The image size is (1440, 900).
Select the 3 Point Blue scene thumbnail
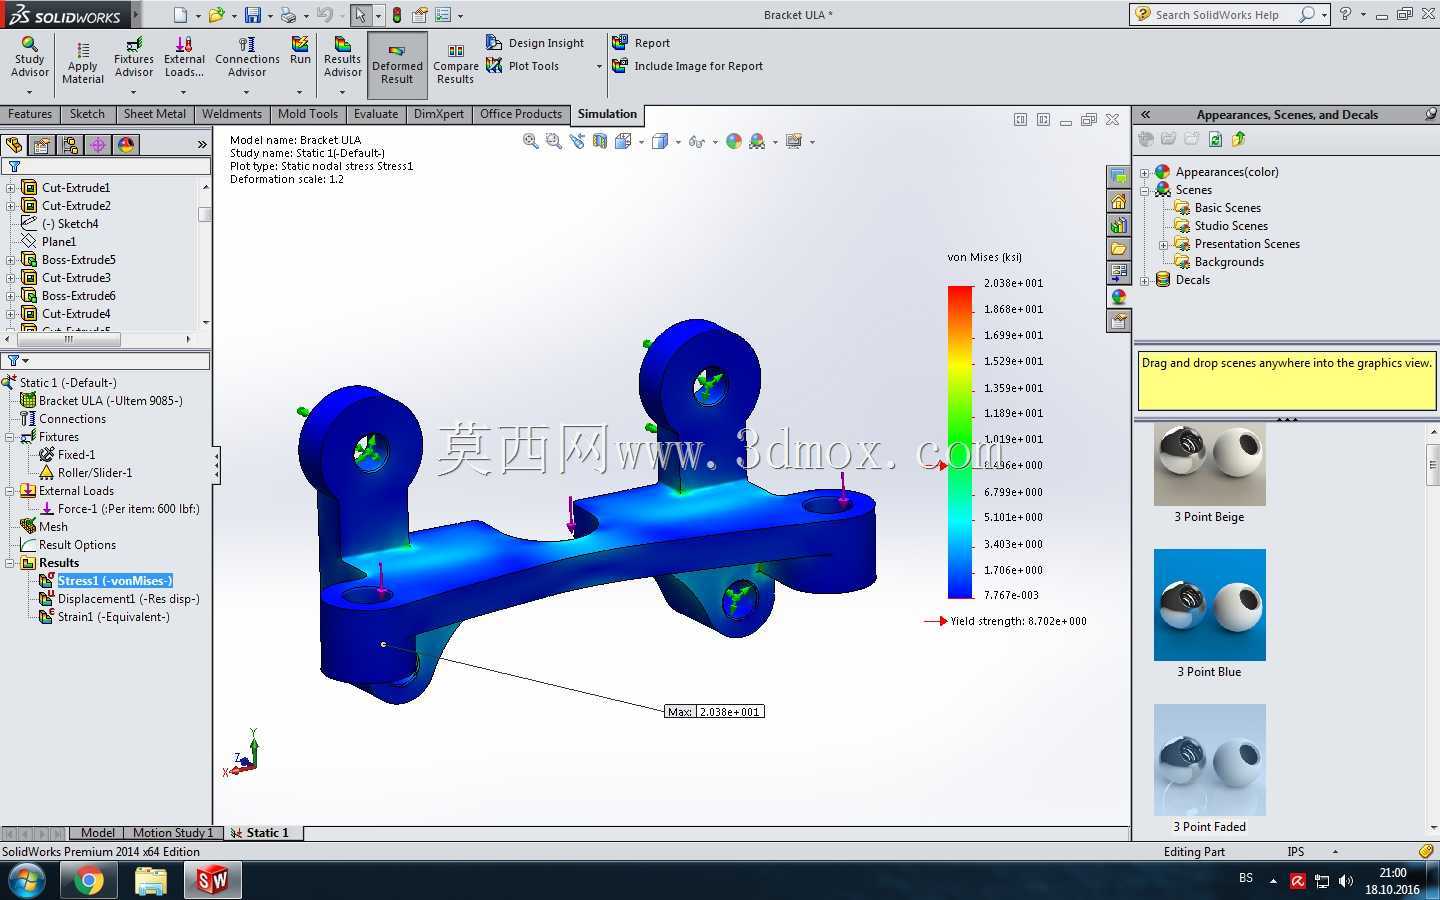click(x=1210, y=605)
